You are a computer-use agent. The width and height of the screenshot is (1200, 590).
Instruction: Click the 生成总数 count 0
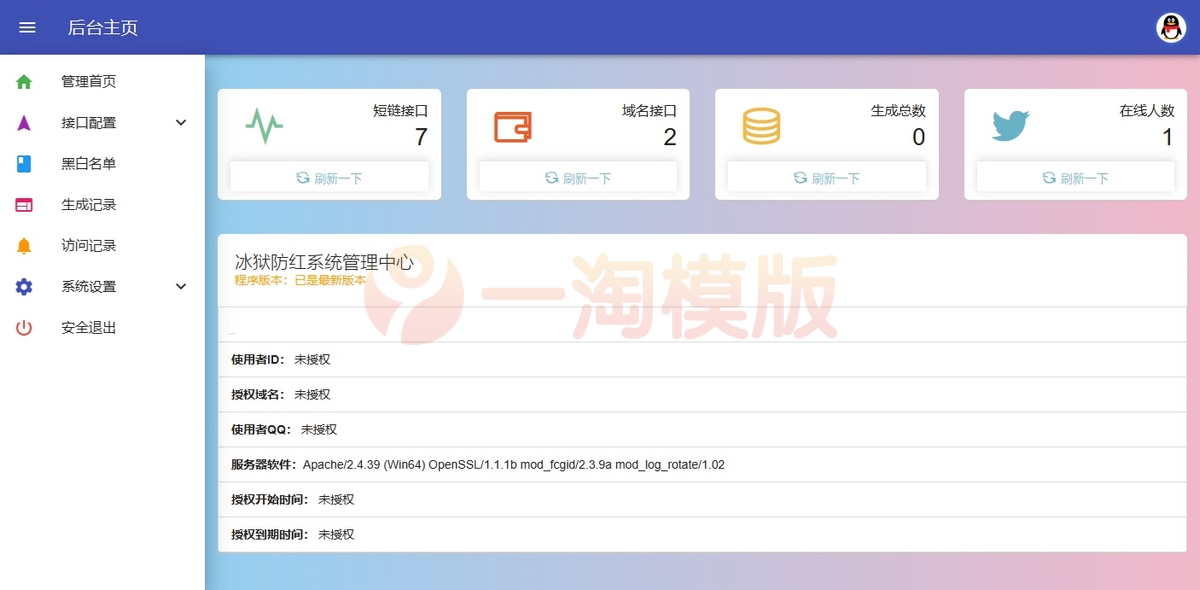[919, 137]
